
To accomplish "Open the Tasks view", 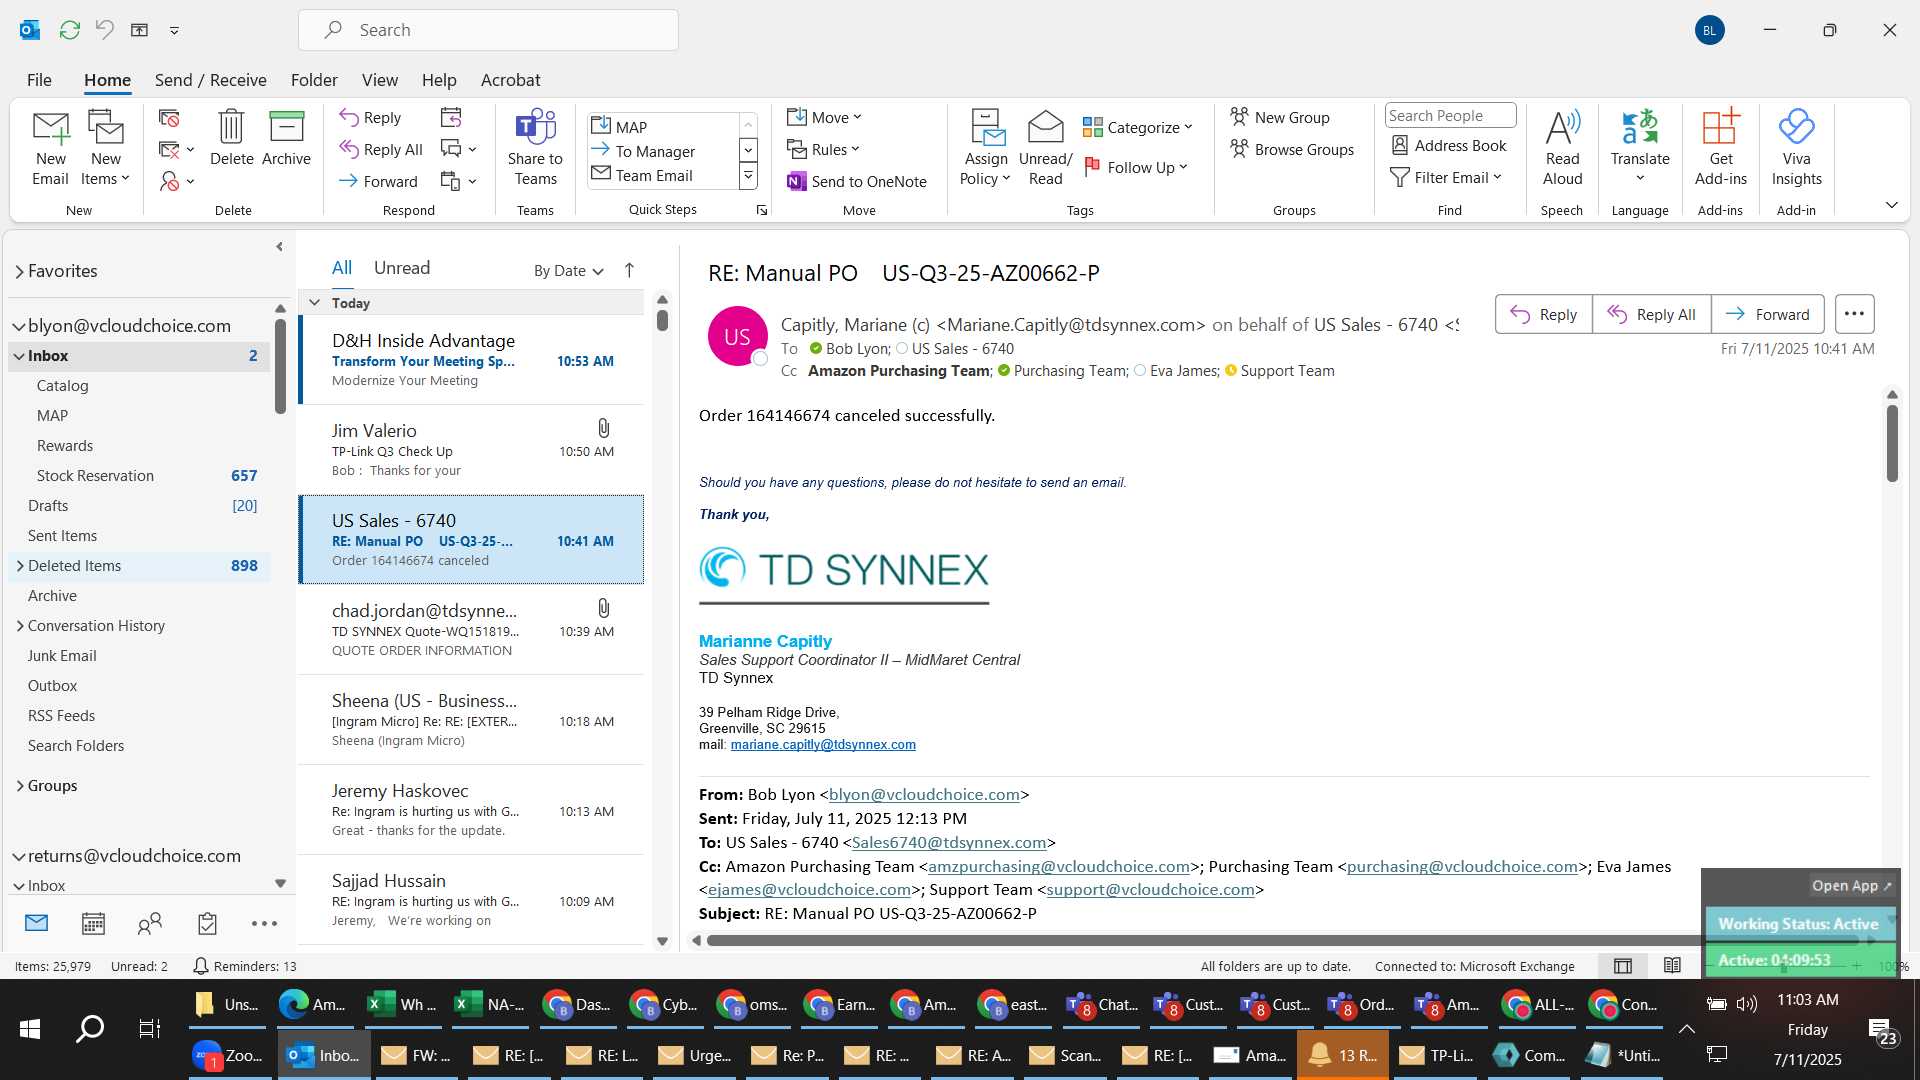I will 207,923.
